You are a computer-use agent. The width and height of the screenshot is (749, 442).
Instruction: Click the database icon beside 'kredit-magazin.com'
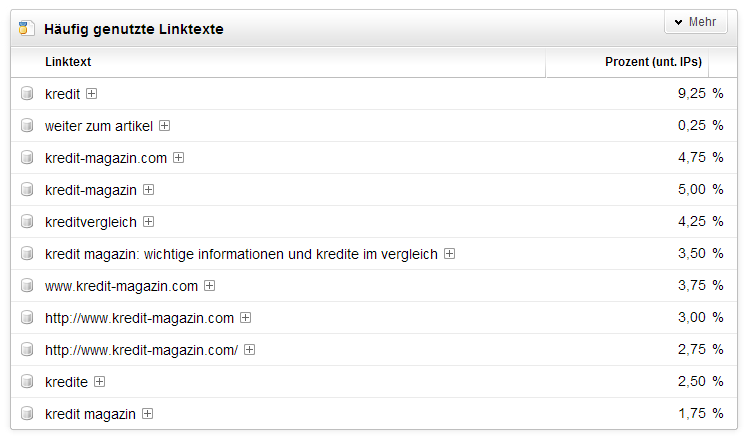(x=27, y=158)
